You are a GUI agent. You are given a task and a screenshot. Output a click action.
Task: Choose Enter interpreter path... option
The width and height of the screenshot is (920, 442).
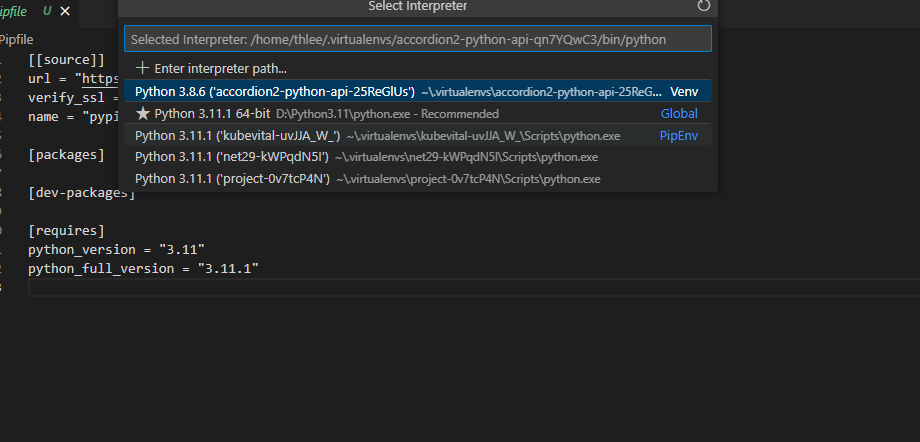[x=418, y=69]
